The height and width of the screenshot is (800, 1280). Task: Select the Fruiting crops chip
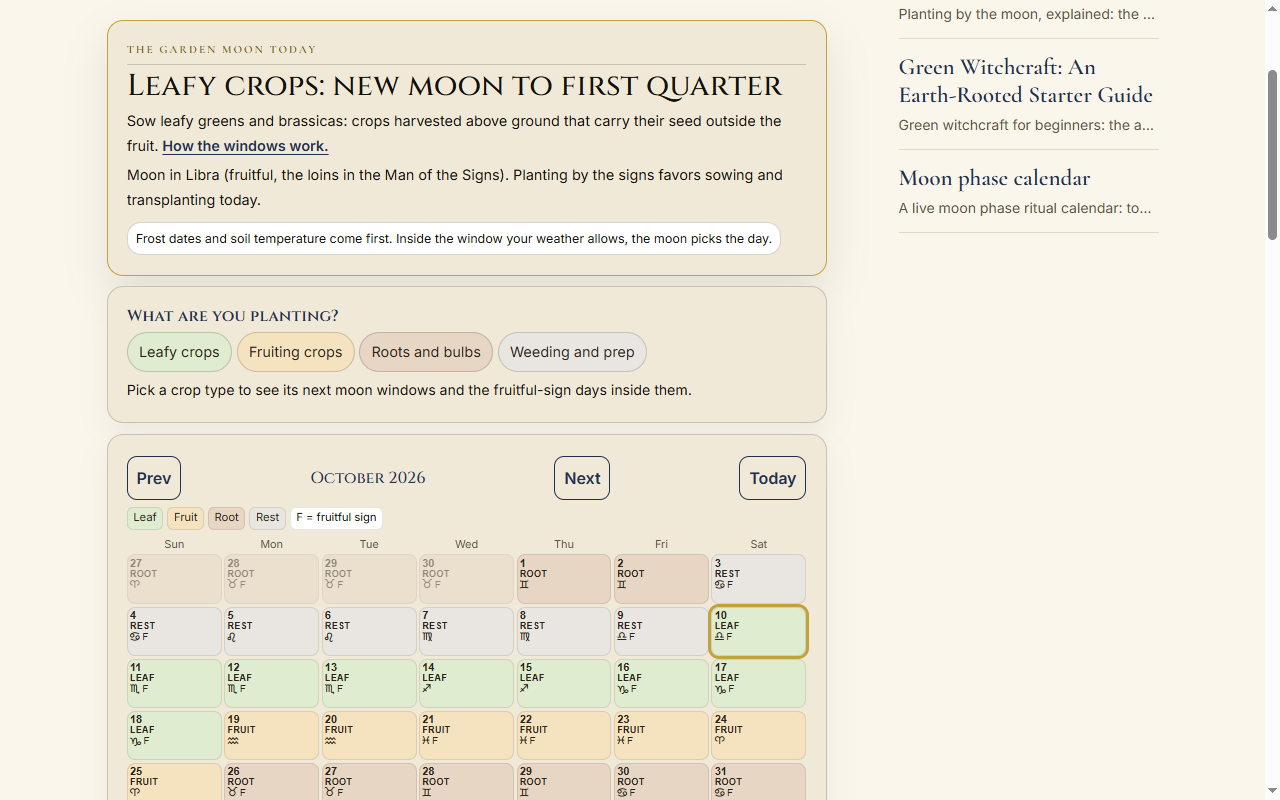tap(296, 352)
